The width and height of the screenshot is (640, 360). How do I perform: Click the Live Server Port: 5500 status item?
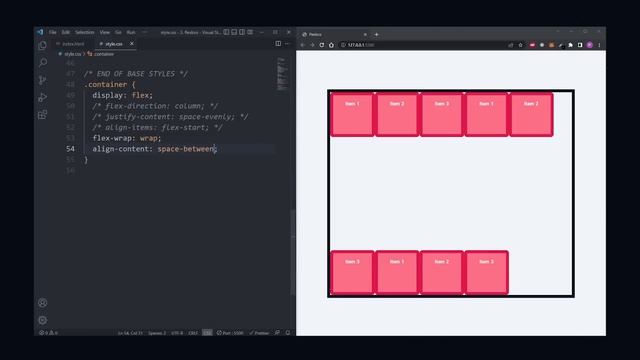click(x=230, y=333)
